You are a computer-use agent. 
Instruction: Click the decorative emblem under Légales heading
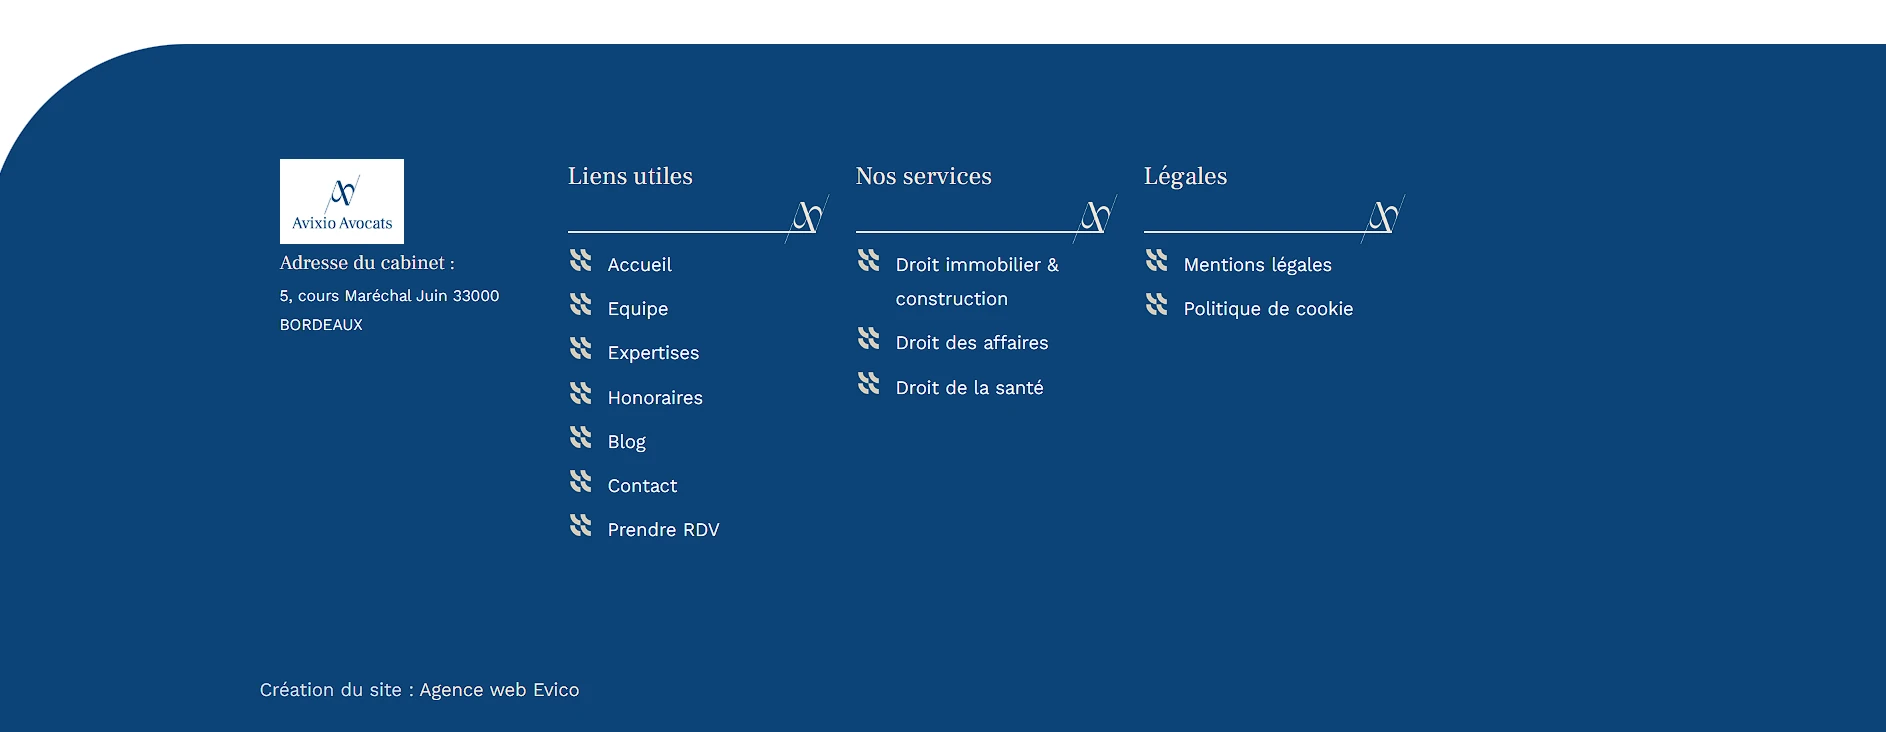point(1383,217)
